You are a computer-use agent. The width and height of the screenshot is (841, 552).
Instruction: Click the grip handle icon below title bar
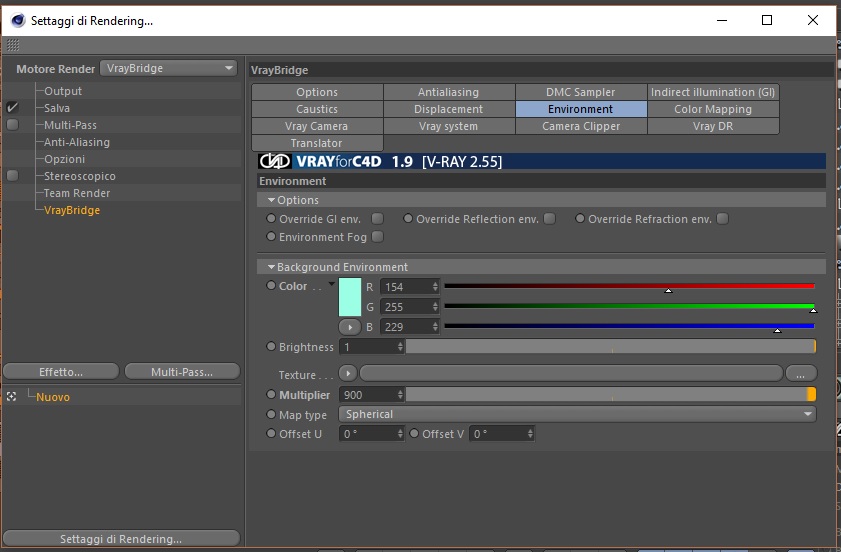13,45
